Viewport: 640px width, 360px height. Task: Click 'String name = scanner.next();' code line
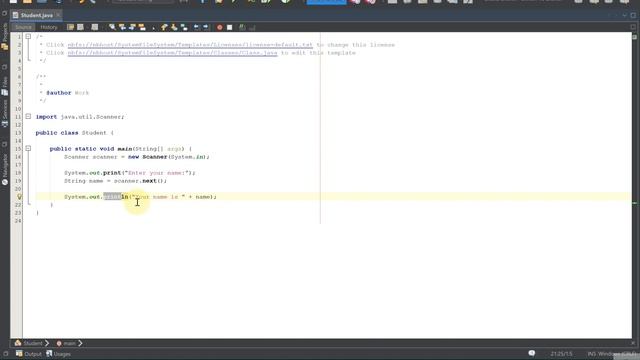(x=116, y=181)
